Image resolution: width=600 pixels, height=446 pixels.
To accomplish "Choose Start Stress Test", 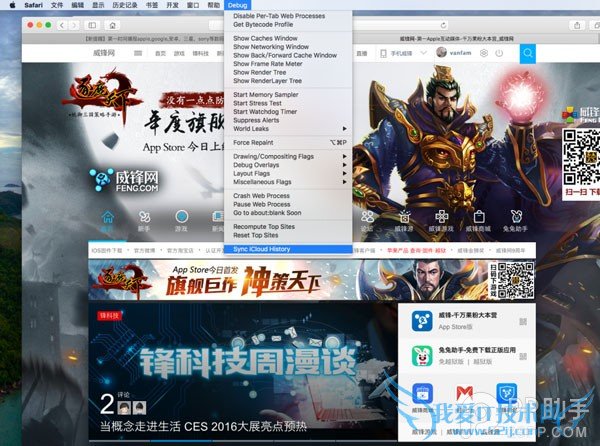I will [x=288, y=103].
